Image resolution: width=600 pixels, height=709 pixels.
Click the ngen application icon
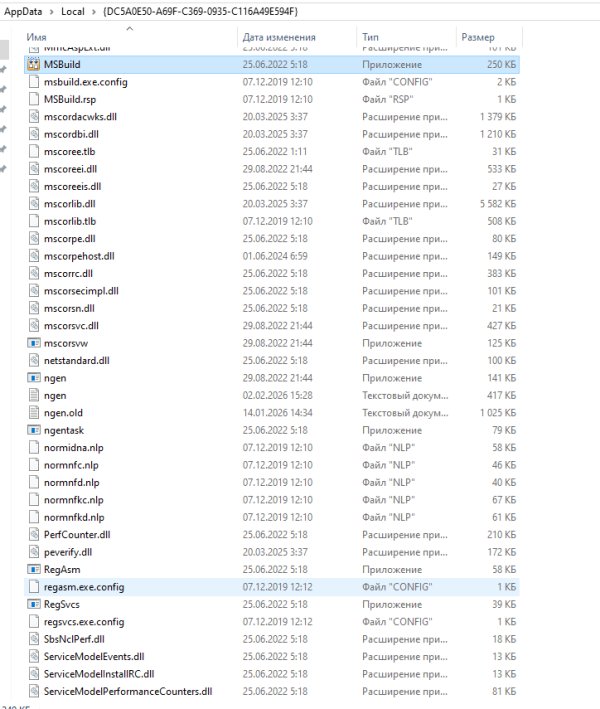tap(34, 378)
